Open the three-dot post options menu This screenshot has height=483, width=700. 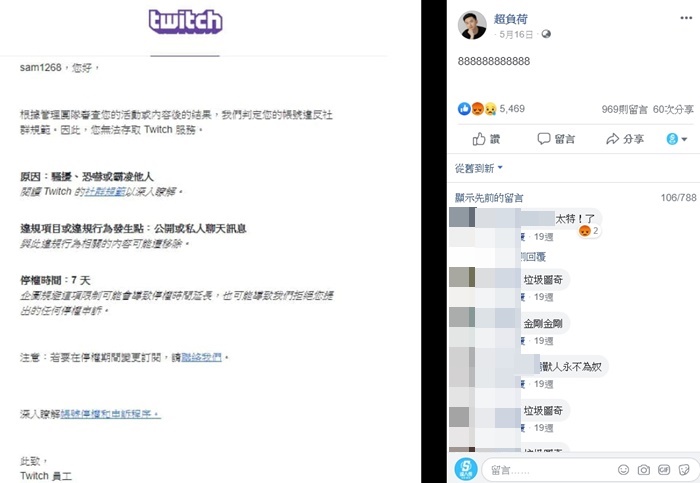(685, 20)
